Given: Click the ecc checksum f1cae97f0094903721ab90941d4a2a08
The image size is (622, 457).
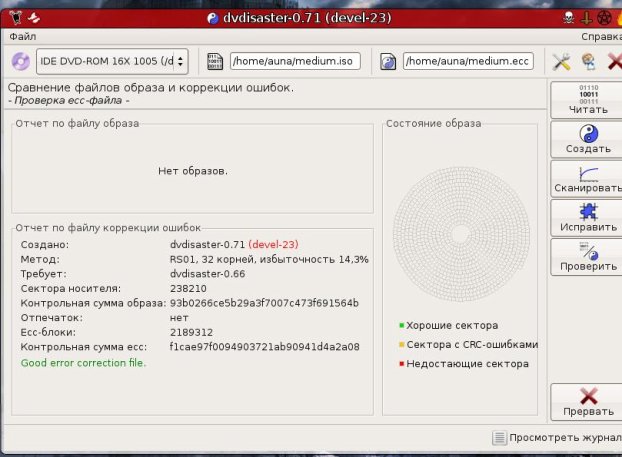Looking at the screenshot, I should click(265, 347).
